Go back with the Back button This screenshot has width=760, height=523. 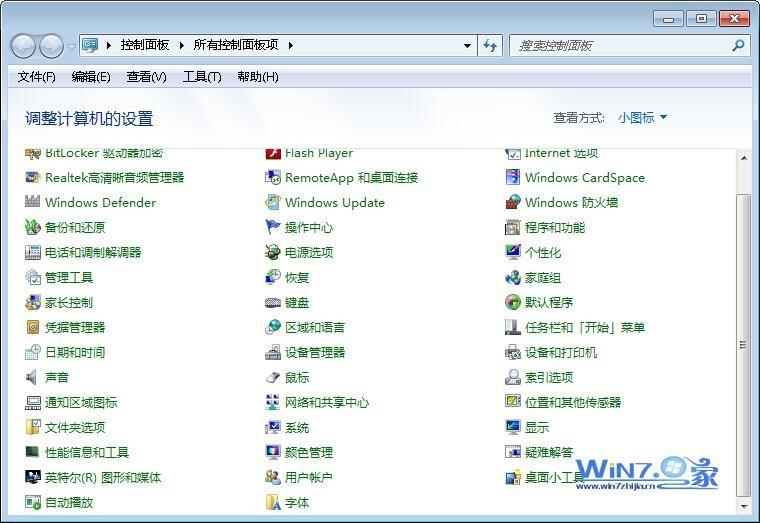click(x=23, y=46)
